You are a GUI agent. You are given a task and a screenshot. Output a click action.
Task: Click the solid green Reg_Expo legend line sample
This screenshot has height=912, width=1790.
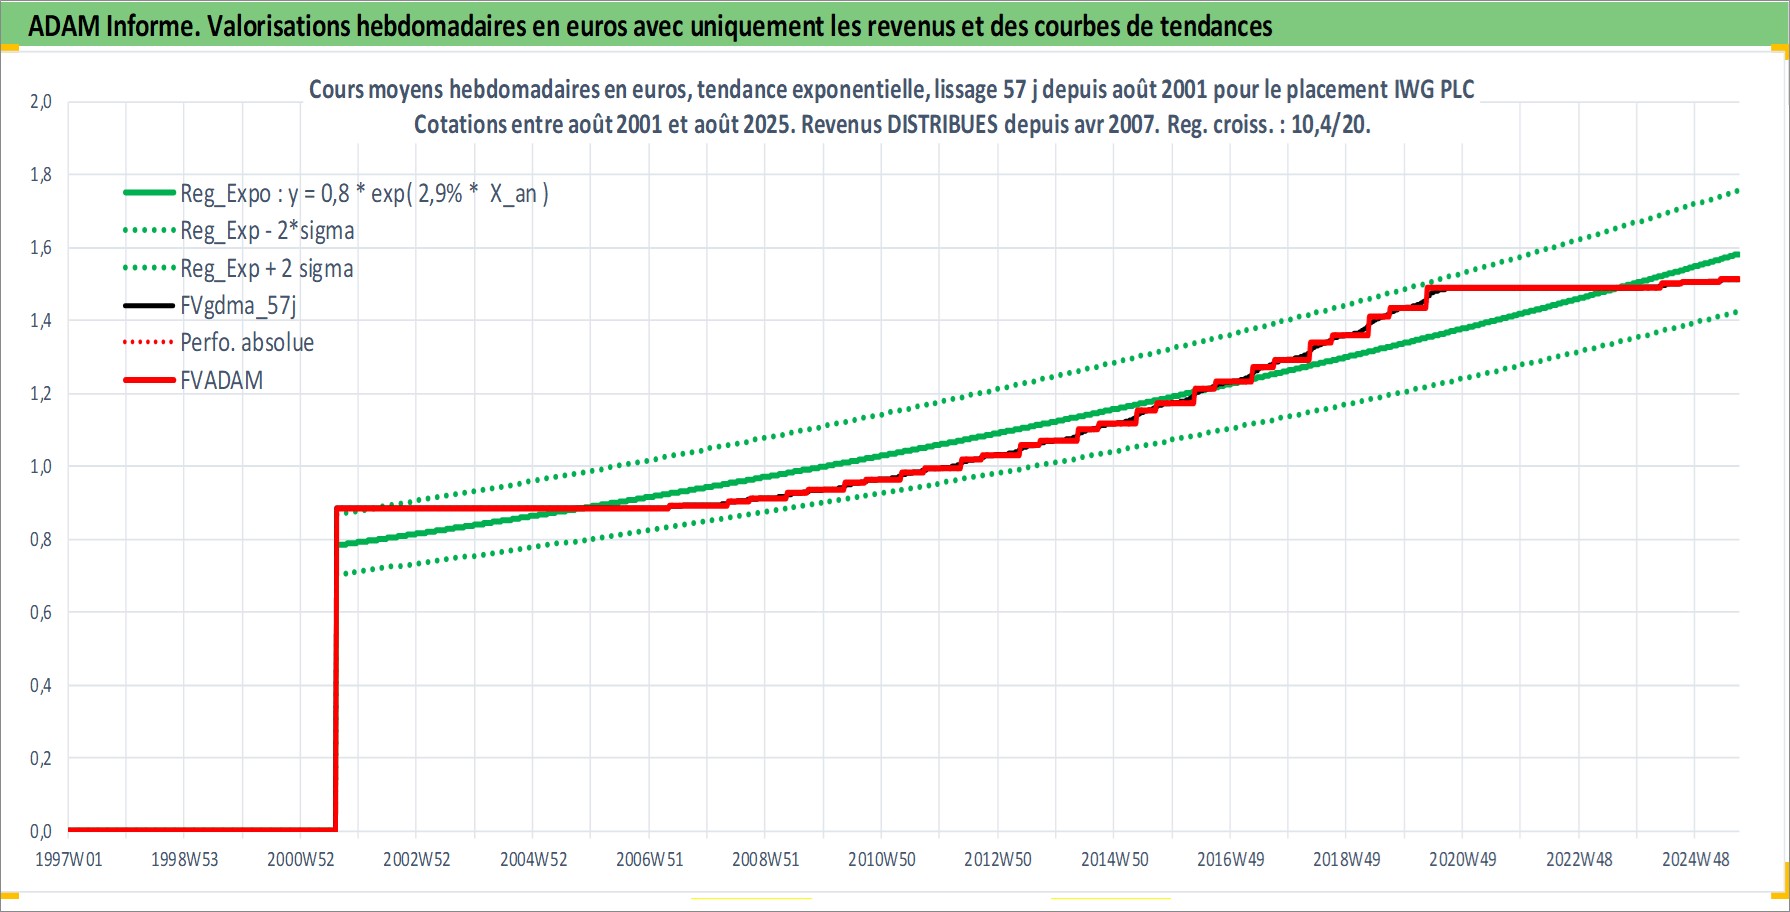point(149,193)
